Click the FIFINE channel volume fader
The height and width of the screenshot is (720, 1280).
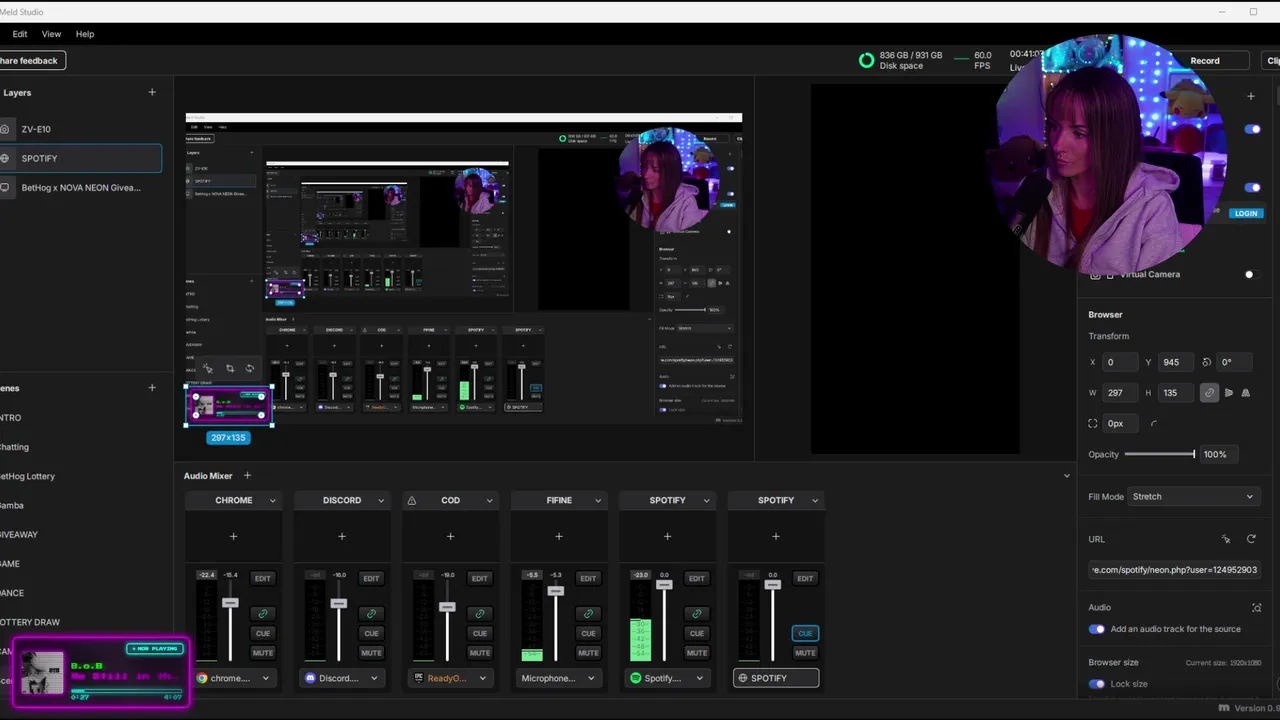click(x=555, y=591)
